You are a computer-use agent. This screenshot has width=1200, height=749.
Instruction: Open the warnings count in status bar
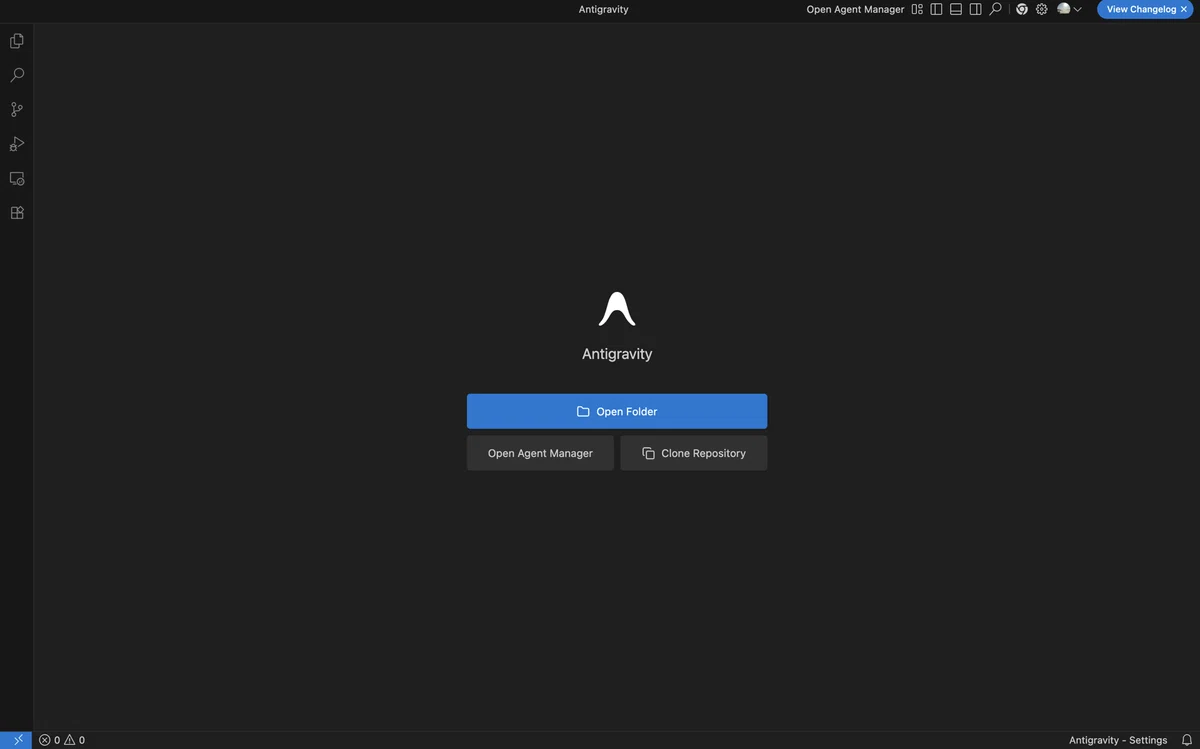tap(75, 740)
